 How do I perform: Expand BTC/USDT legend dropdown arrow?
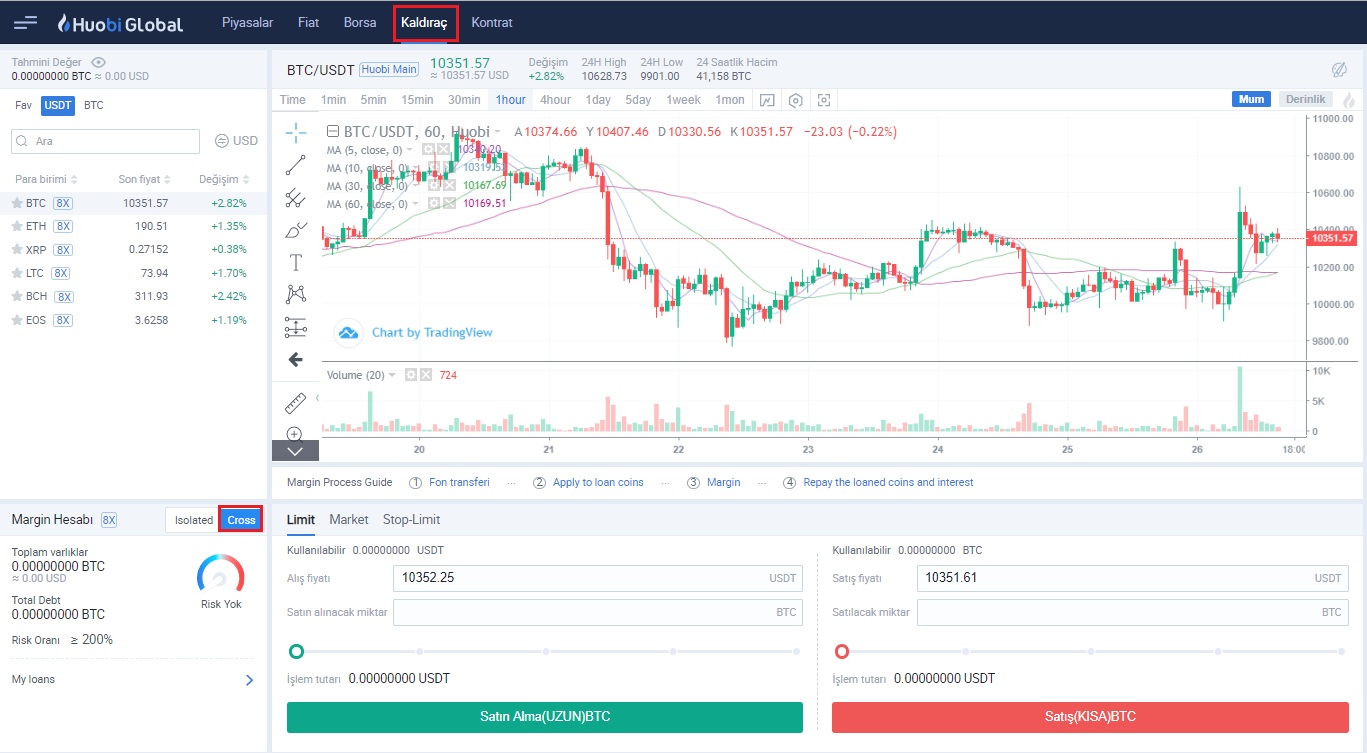coord(498,132)
